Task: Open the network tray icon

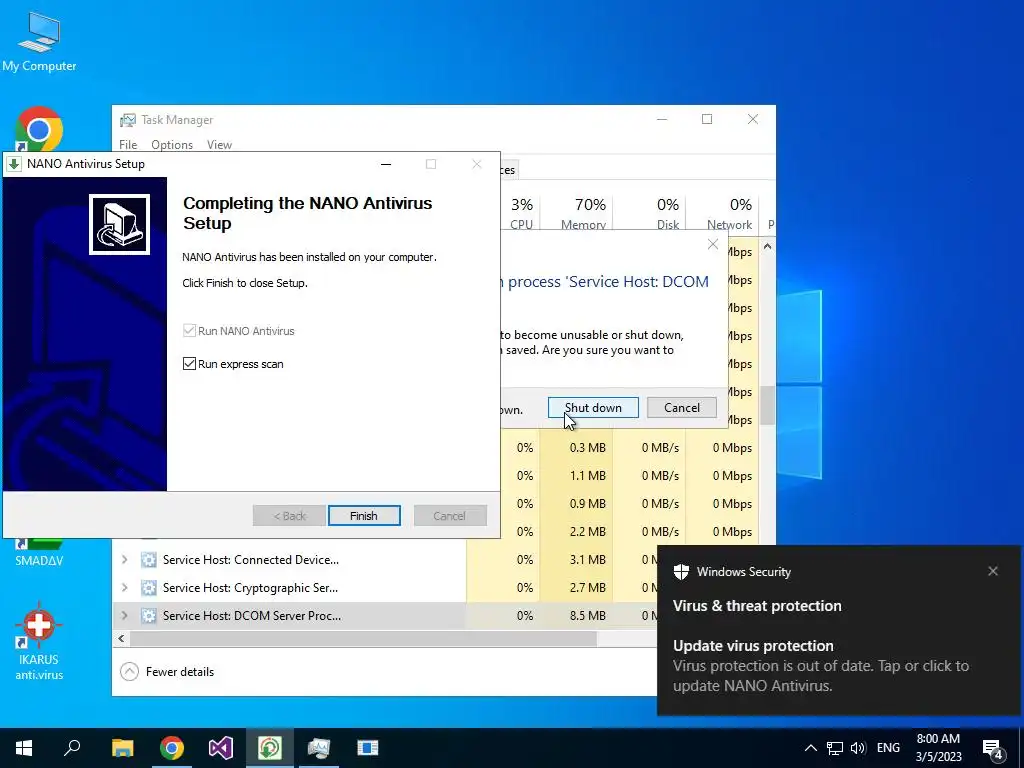Action: 835,748
